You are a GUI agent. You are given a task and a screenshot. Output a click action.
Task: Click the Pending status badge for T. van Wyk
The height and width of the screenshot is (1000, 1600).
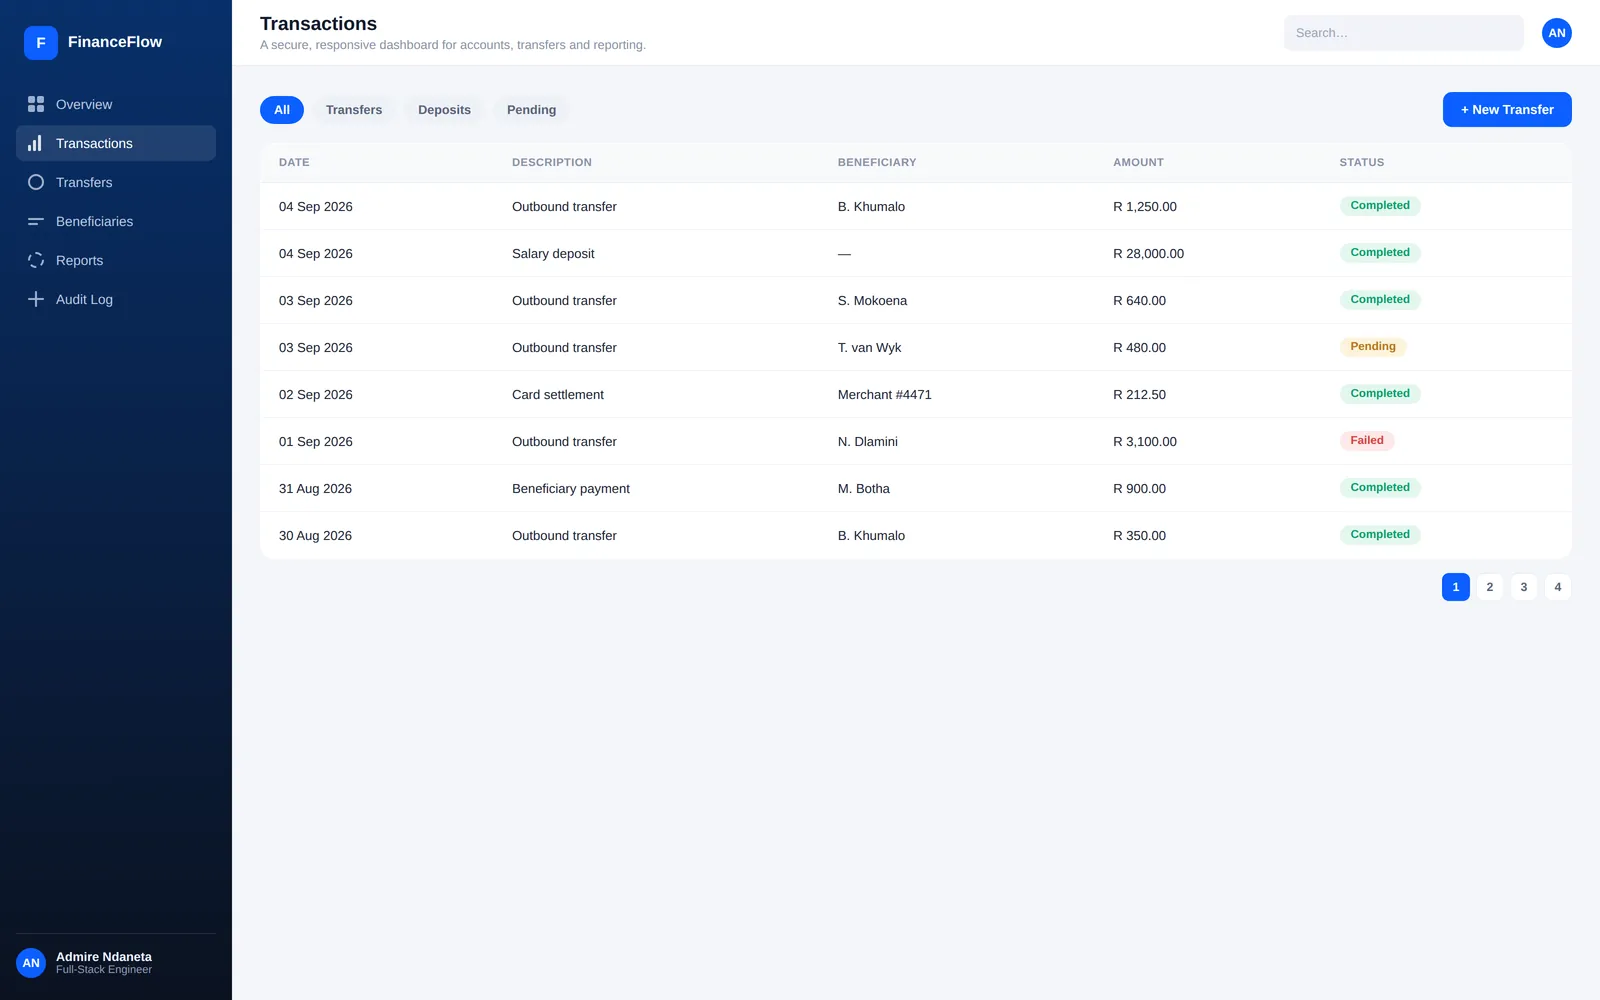pos(1373,347)
